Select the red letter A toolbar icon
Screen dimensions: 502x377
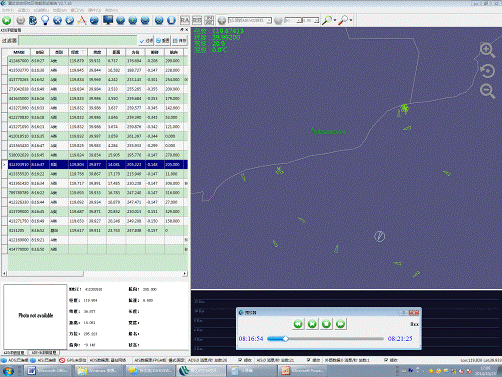pos(82,20)
